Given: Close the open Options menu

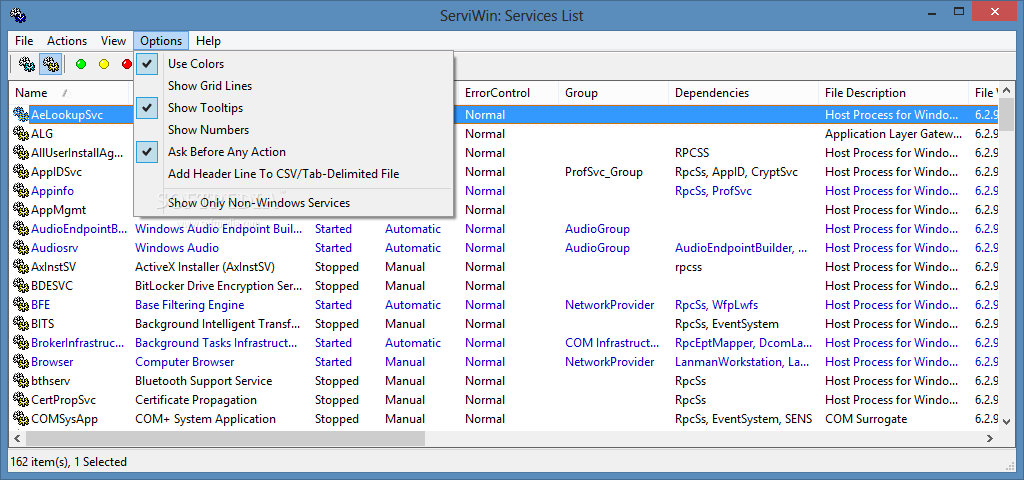Looking at the screenshot, I should click(161, 40).
